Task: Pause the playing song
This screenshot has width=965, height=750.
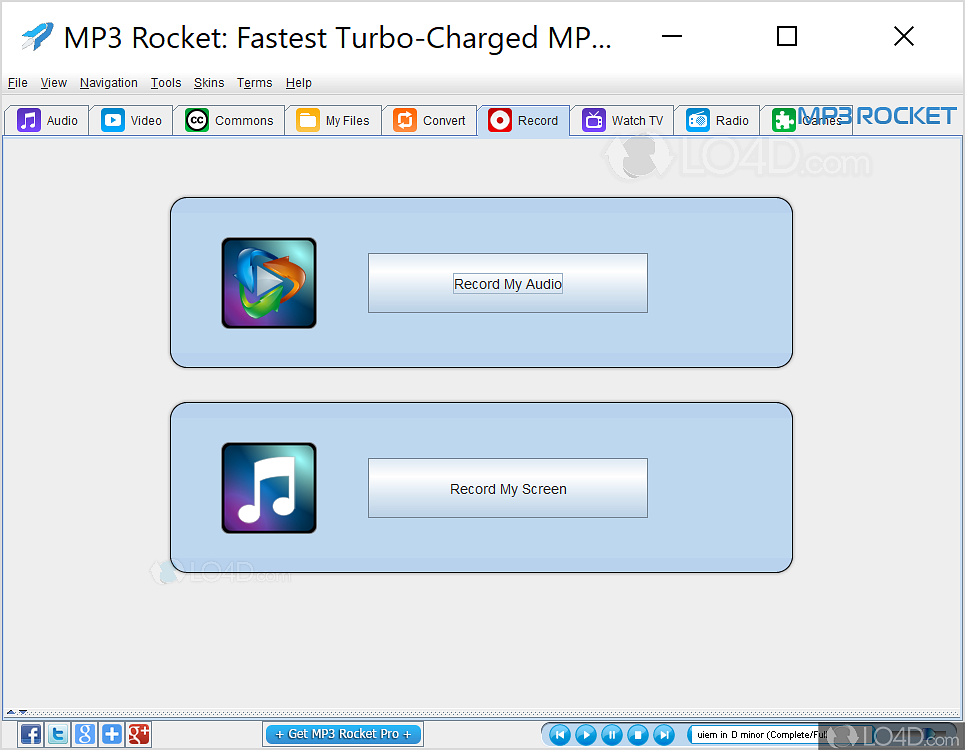Action: pyautogui.click(x=610, y=734)
